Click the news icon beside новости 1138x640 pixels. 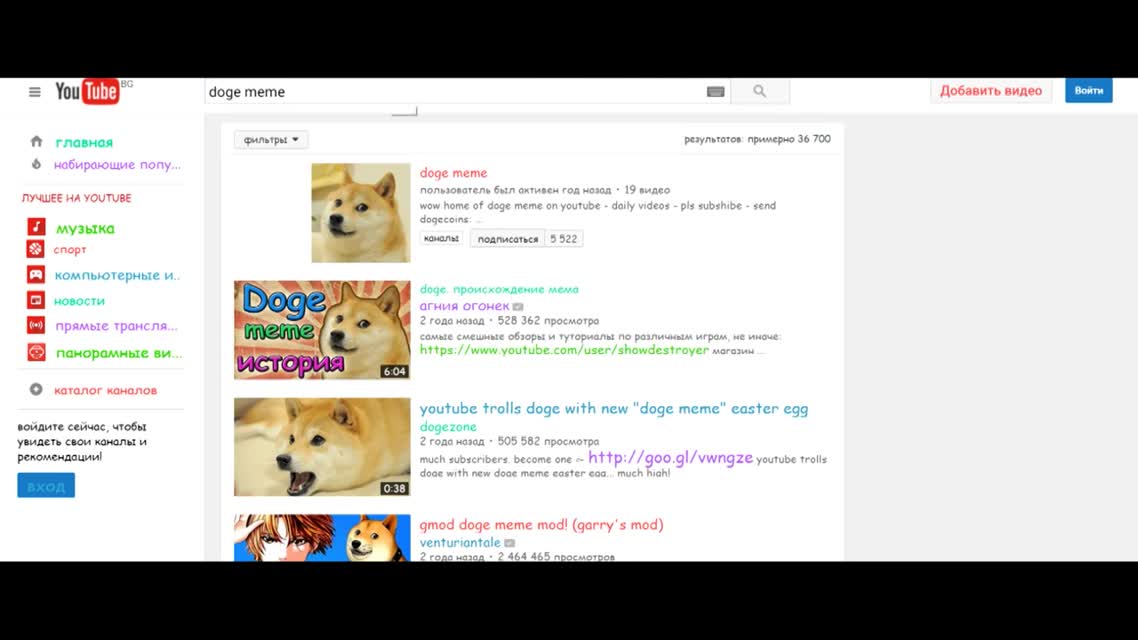tap(36, 300)
